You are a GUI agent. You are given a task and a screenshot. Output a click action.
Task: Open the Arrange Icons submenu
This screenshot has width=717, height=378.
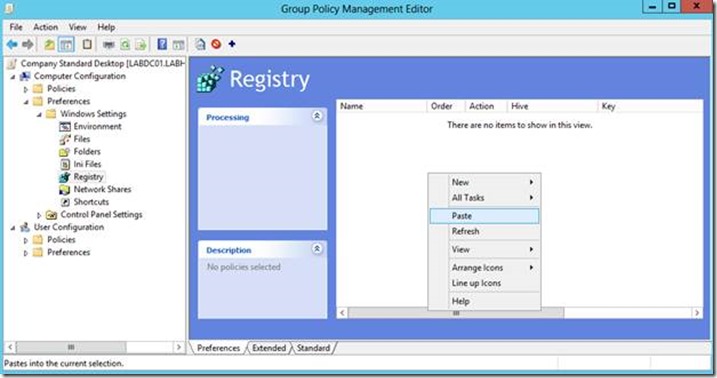tap(484, 268)
